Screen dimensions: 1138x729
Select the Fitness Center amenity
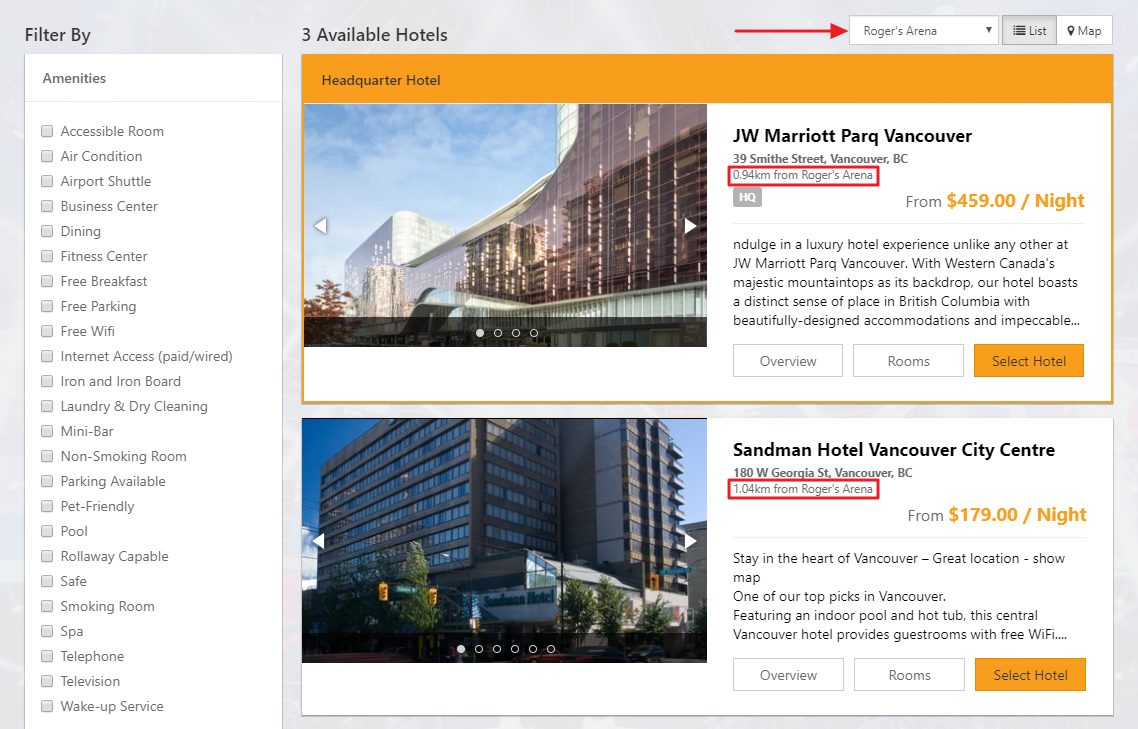coord(47,256)
